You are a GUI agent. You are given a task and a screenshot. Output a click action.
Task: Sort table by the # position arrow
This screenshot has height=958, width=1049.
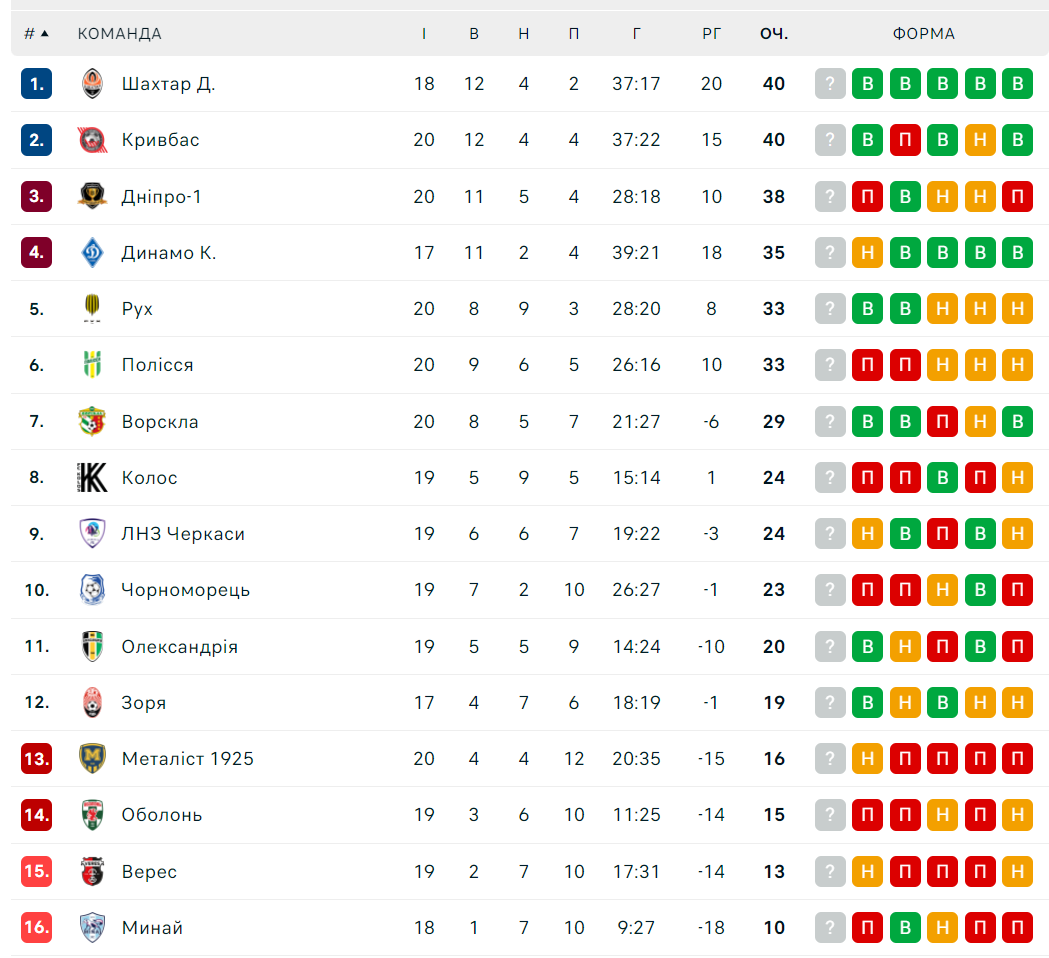coord(45,33)
